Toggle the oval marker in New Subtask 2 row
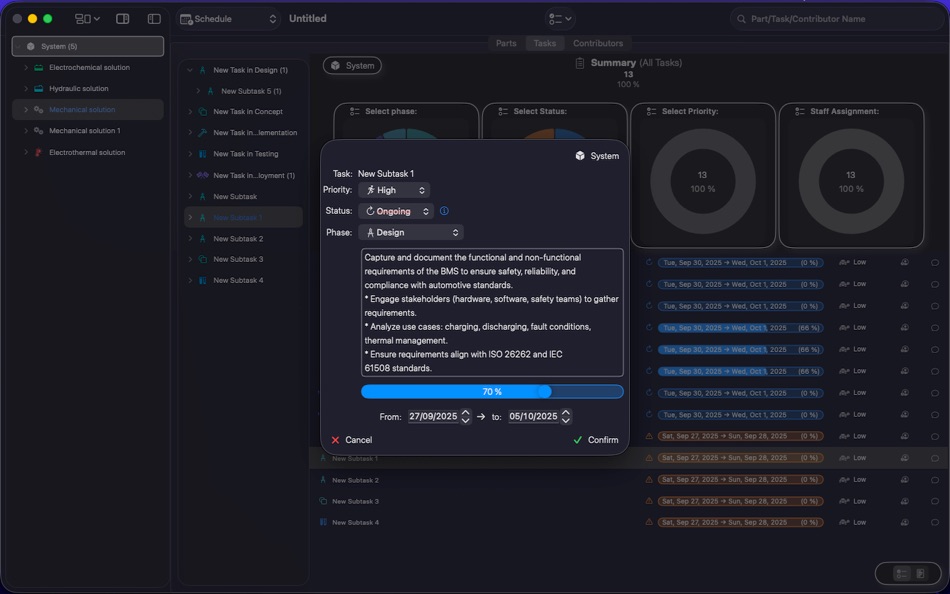 coord(935,480)
